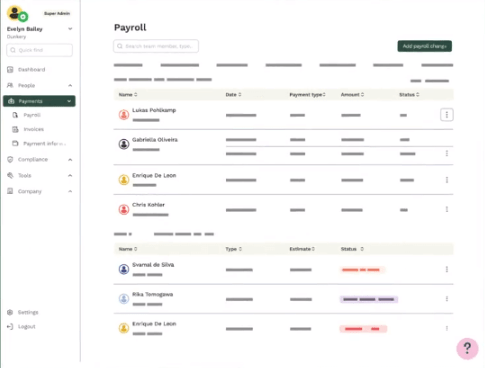Open Chris Kohler's name link
This screenshot has width=485, height=368.
click(148, 205)
